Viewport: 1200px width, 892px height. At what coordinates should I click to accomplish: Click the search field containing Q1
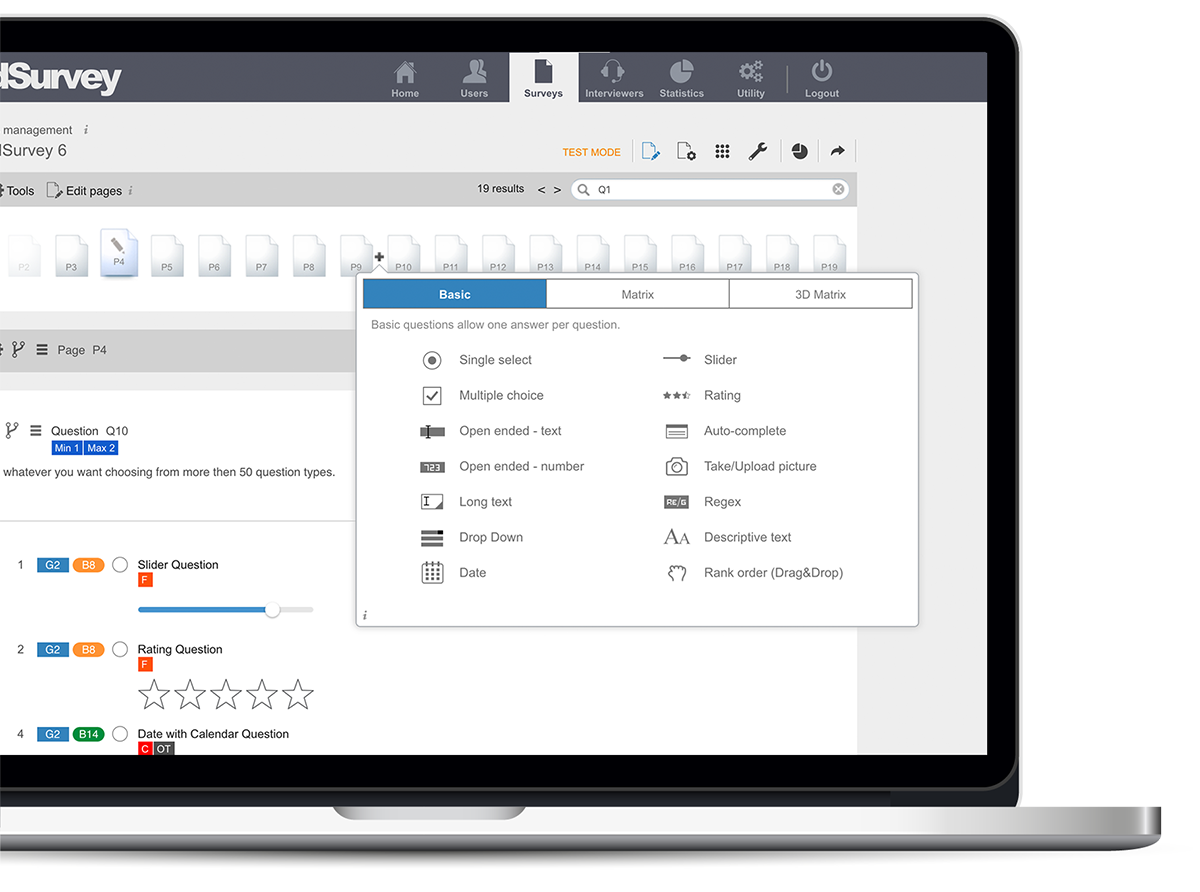coord(711,189)
